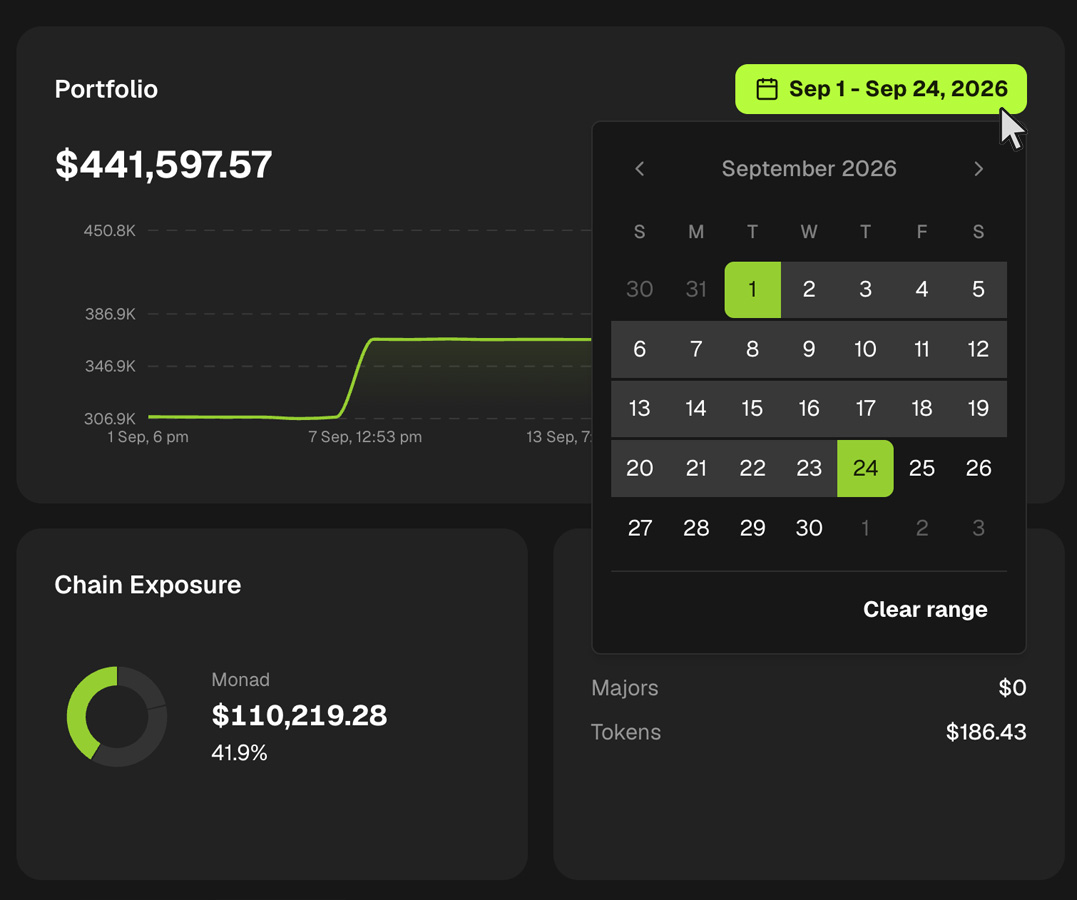Select October 3 in the calendar
1077x900 pixels.
click(978, 528)
